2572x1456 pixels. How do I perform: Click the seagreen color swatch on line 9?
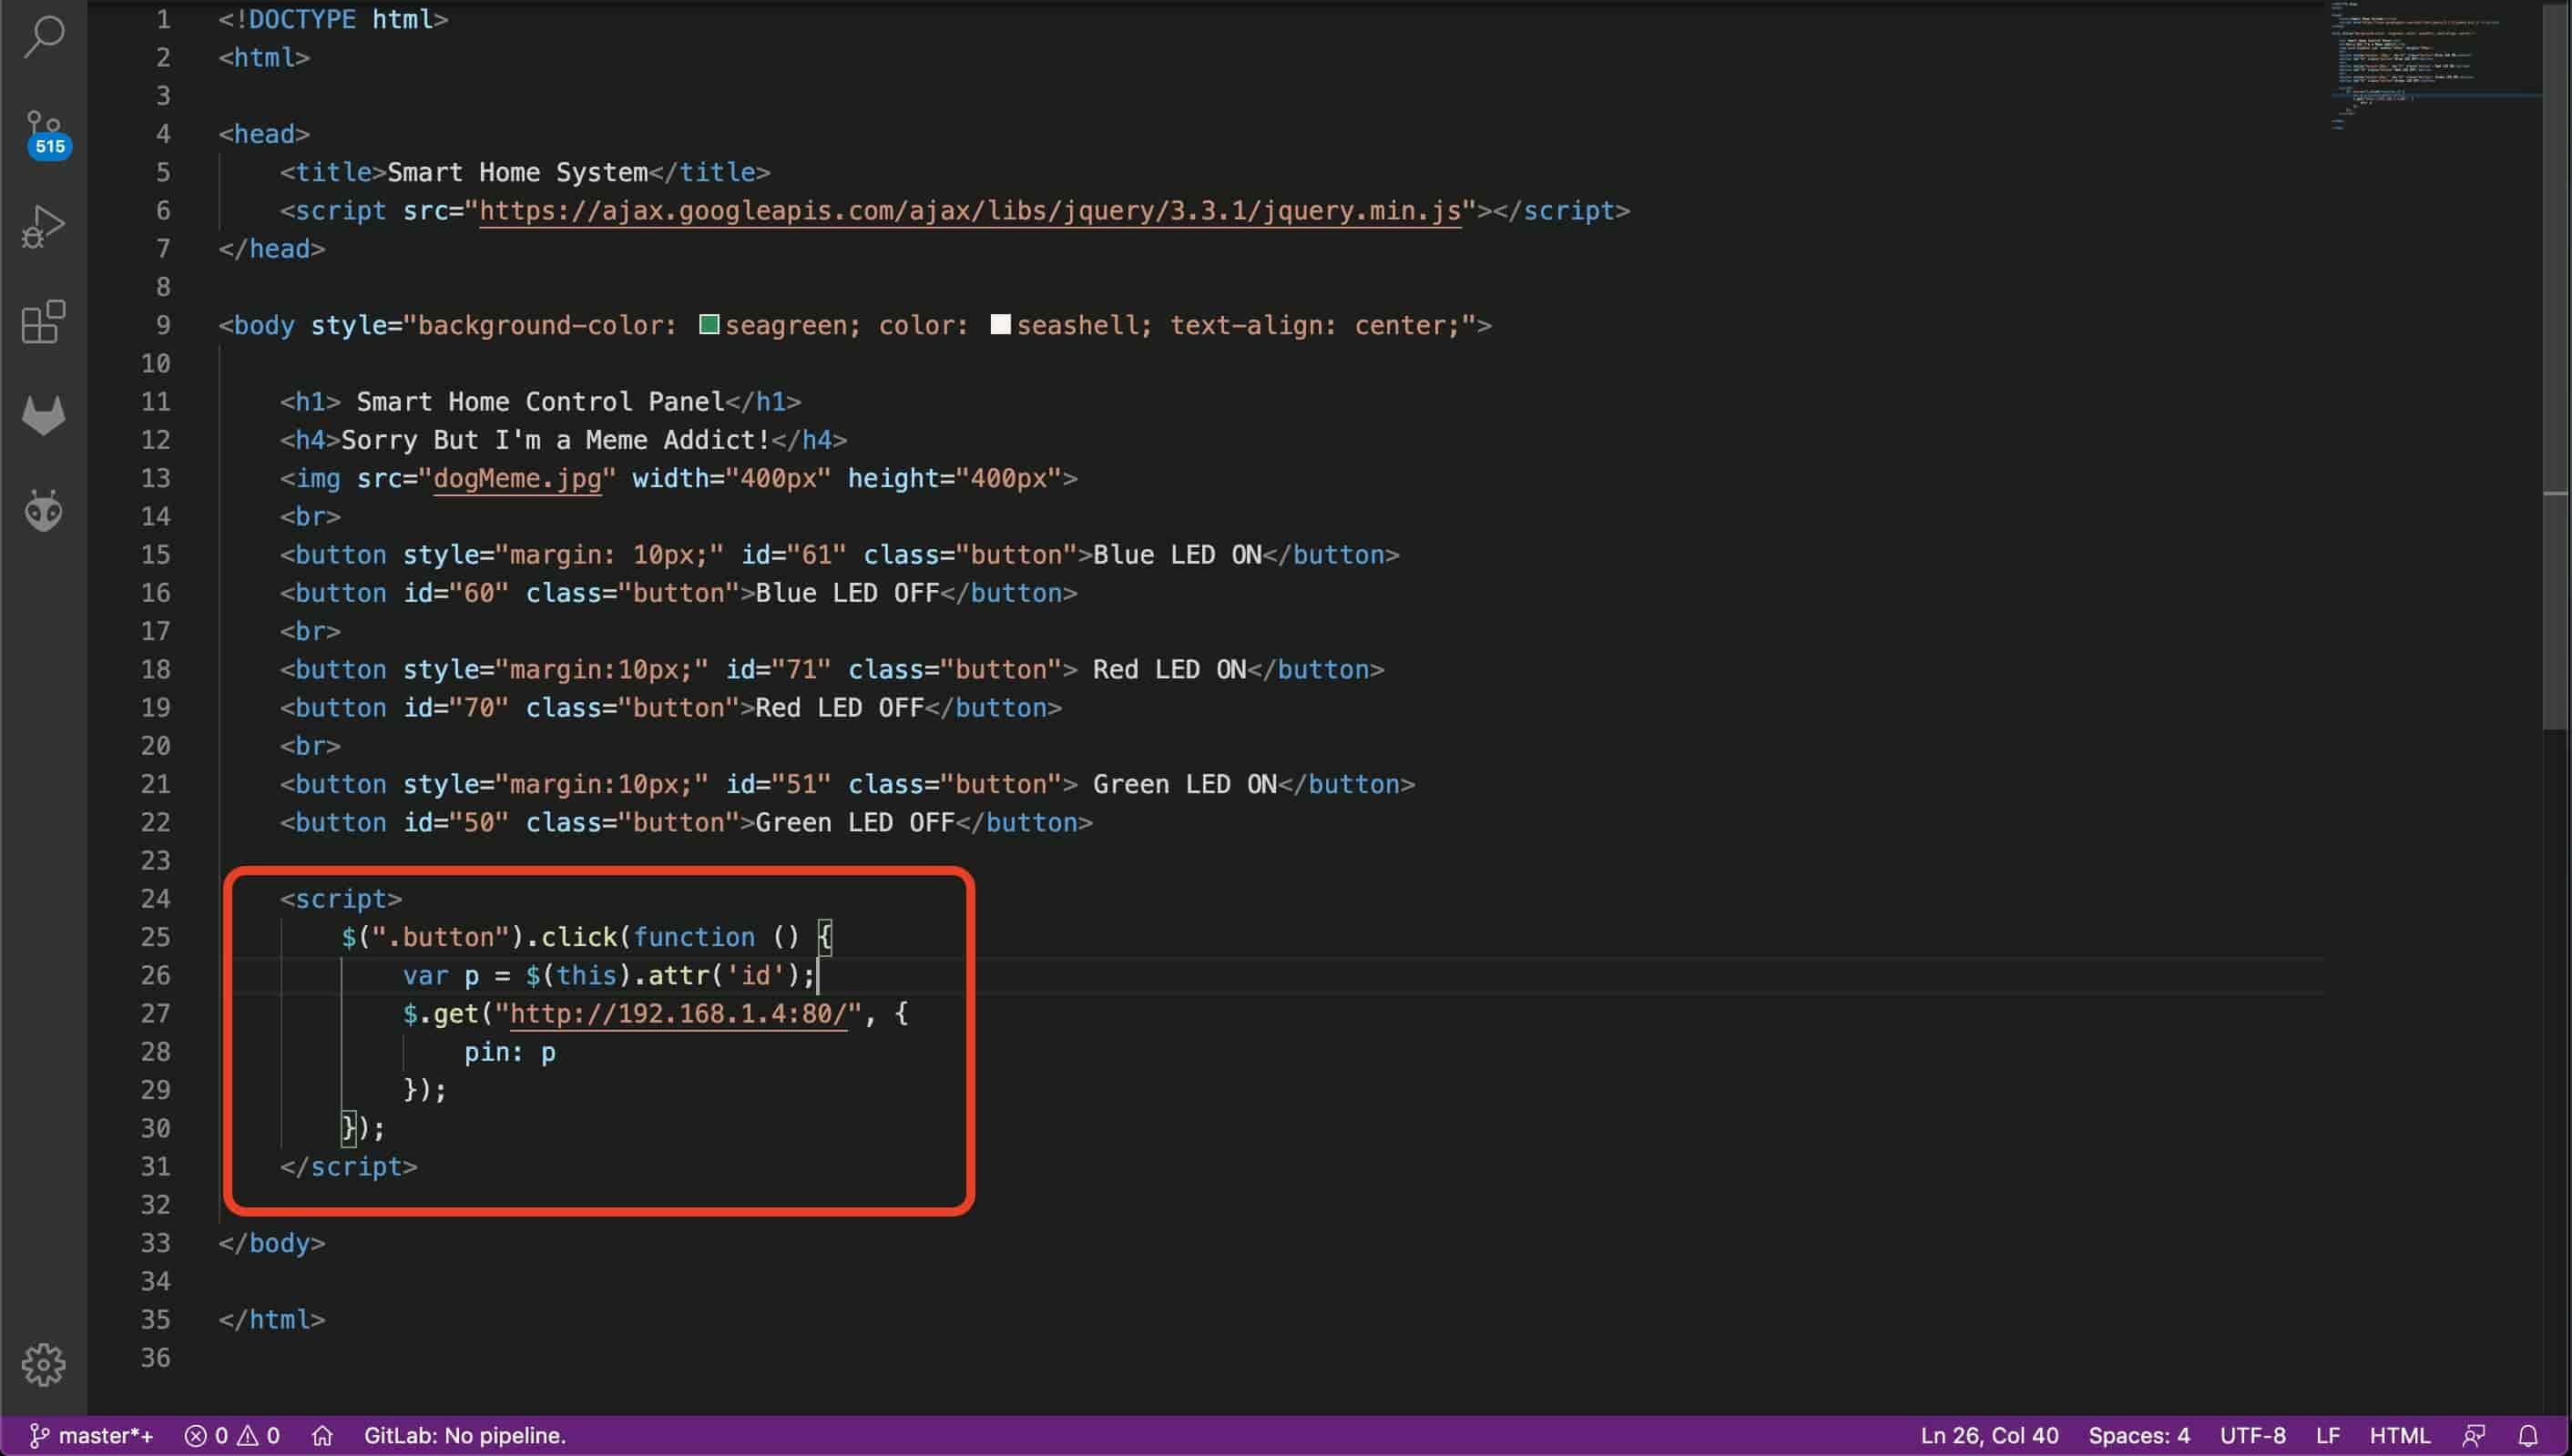point(709,324)
